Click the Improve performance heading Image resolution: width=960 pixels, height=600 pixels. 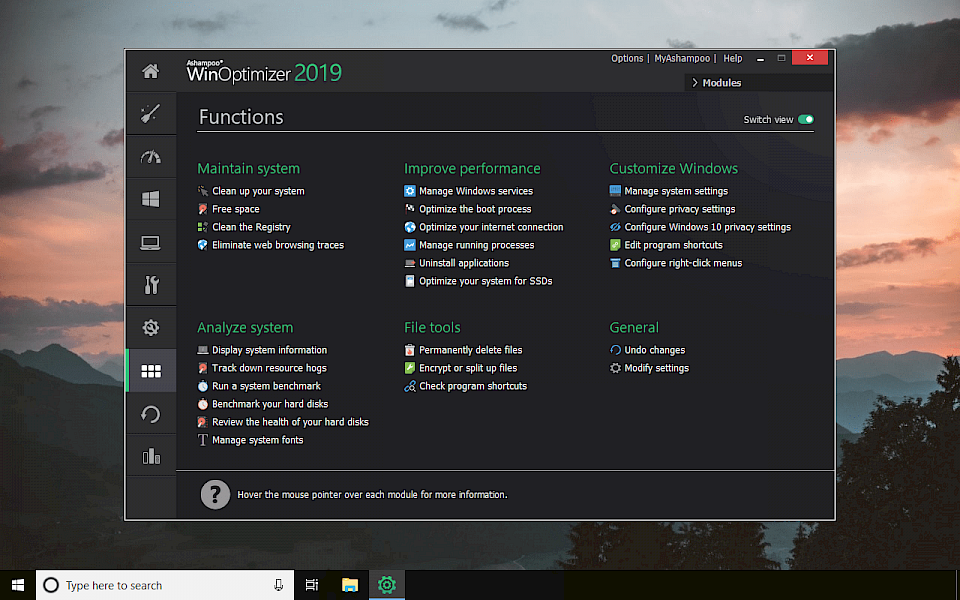pyautogui.click(x=472, y=168)
